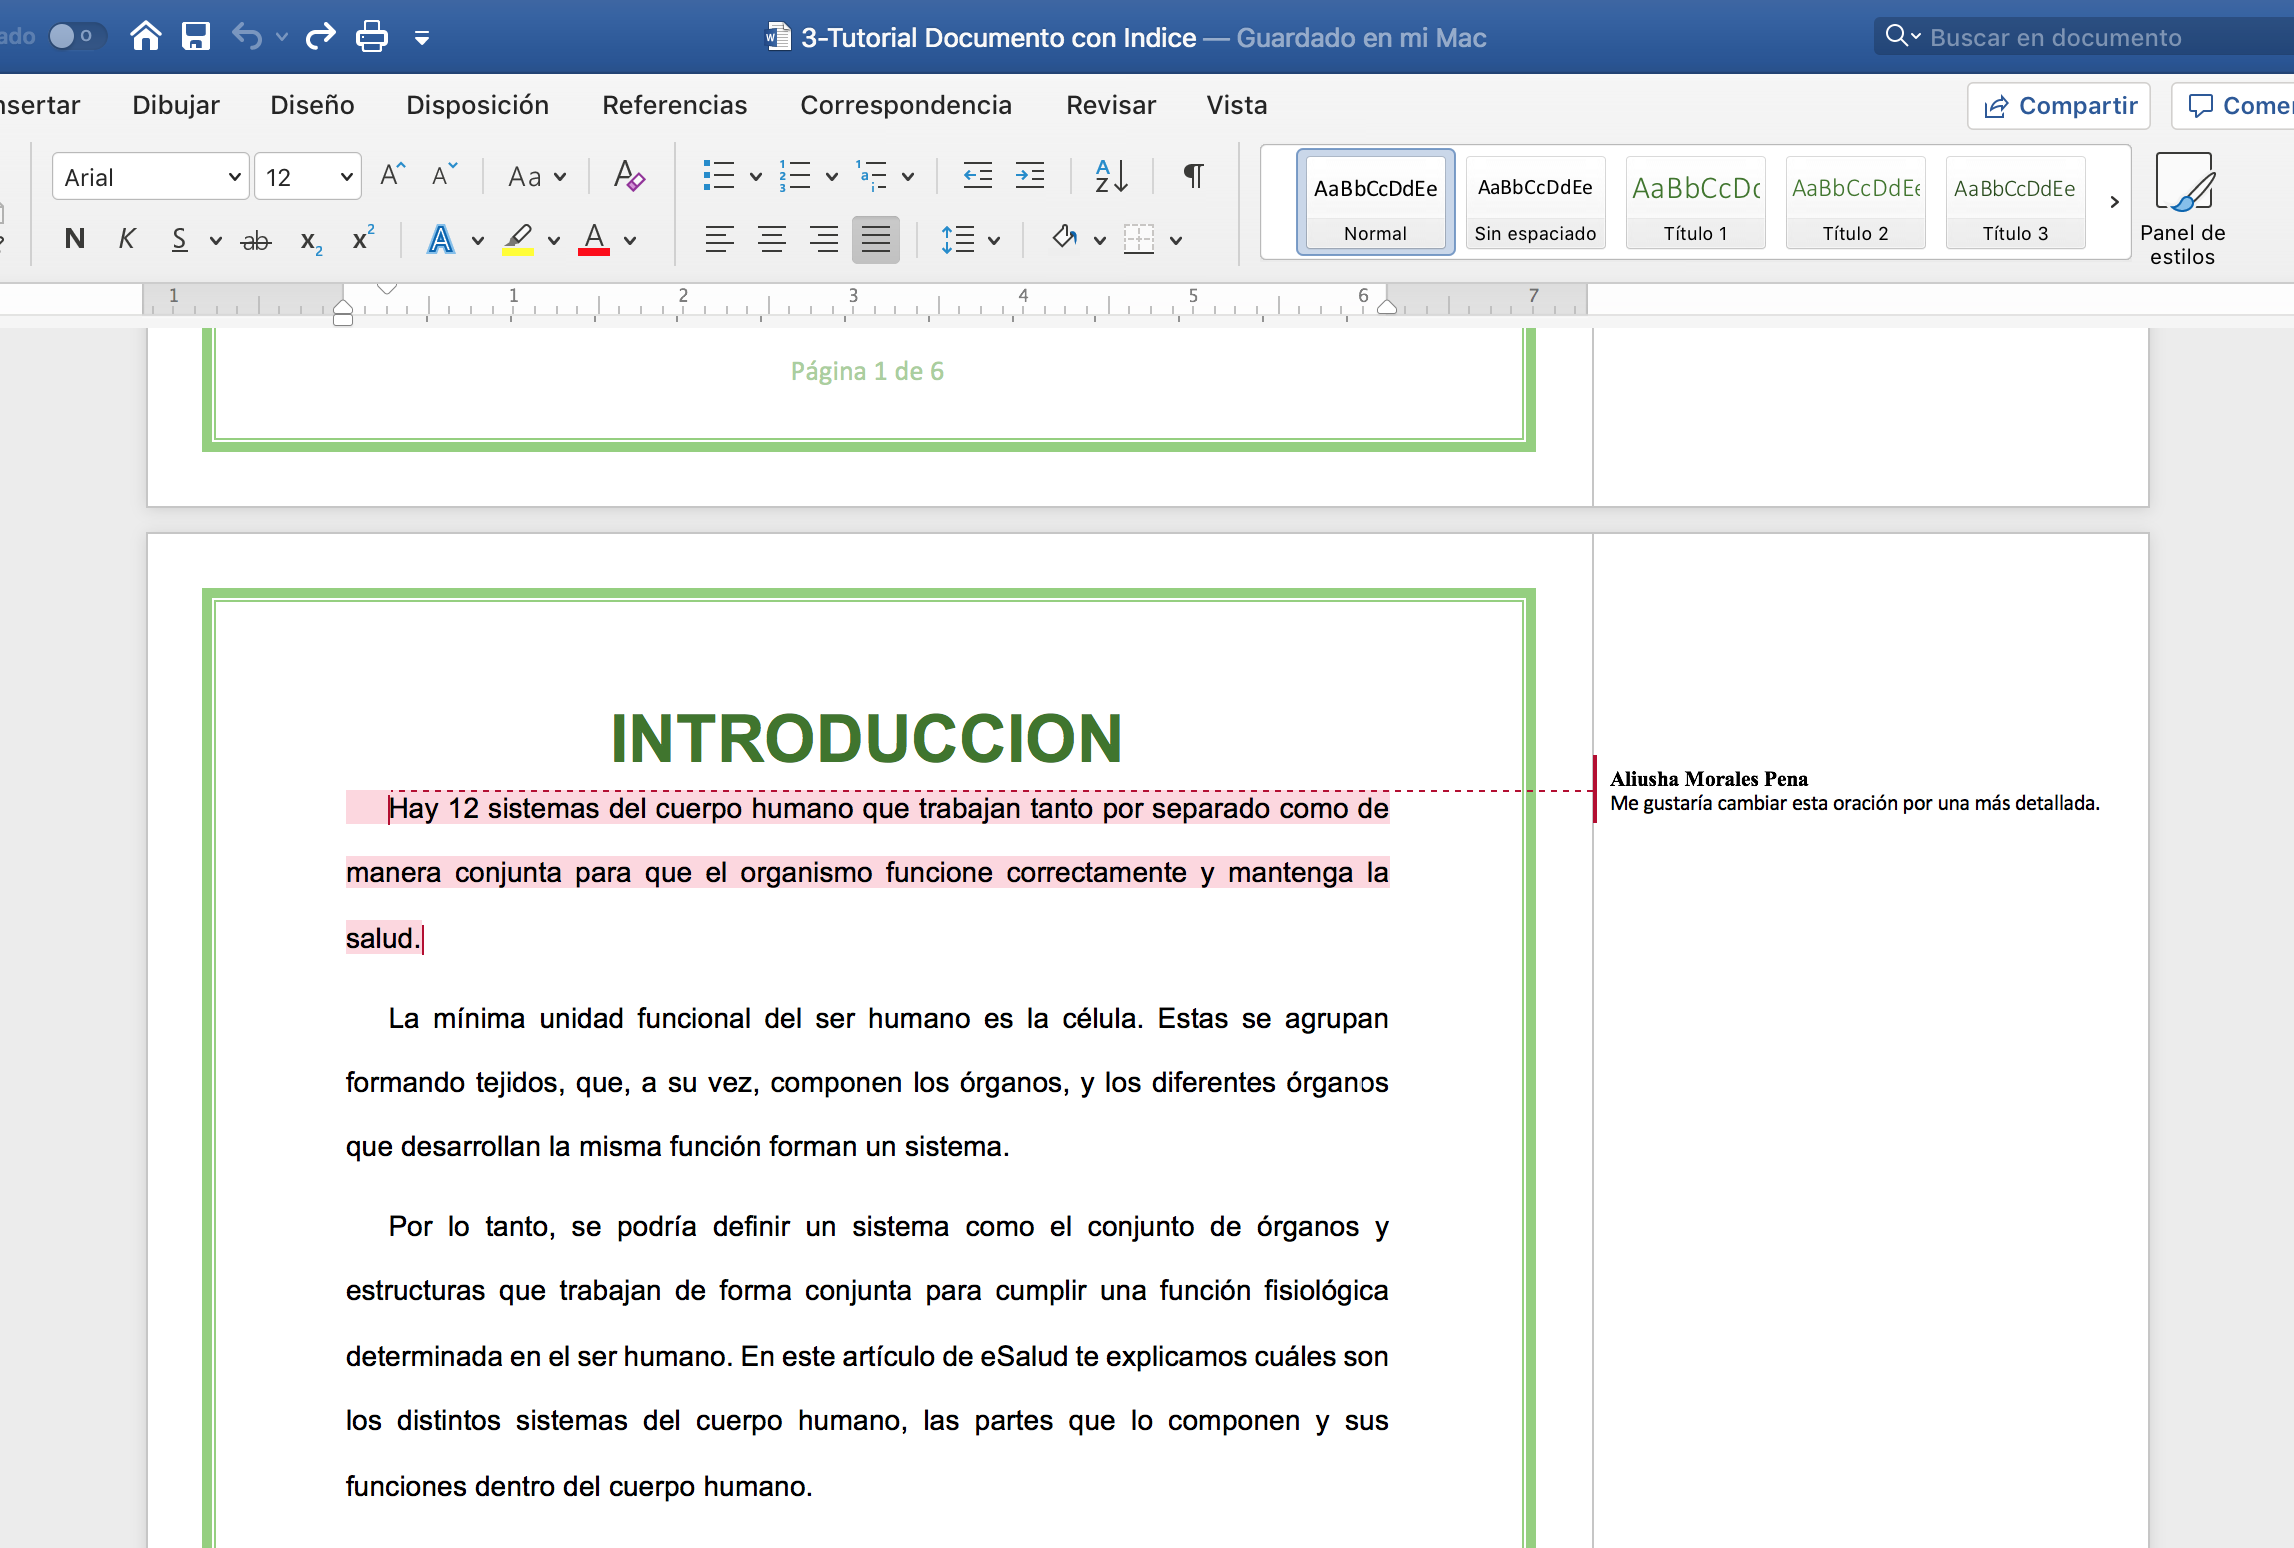Click the Save disk icon
The width and height of the screenshot is (2294, 1548).
(195, 37)
